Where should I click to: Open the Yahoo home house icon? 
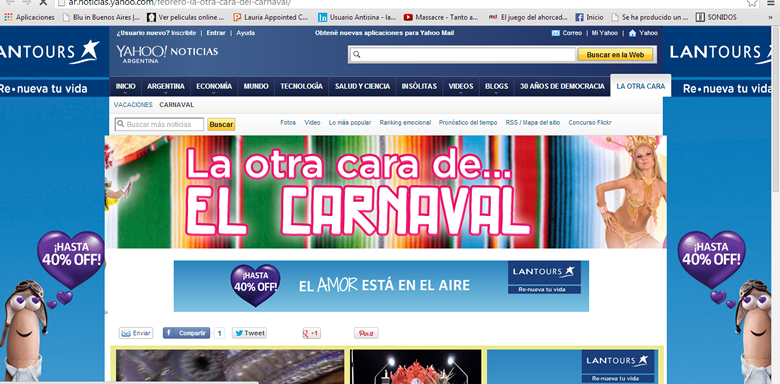[632, 33]
